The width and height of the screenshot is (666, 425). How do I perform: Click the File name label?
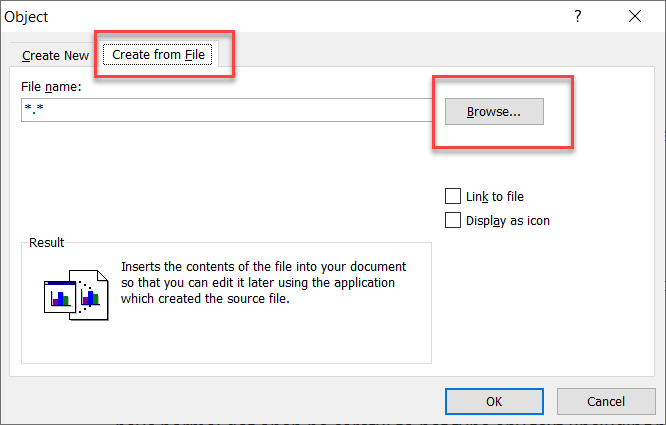tap(51, 87)
